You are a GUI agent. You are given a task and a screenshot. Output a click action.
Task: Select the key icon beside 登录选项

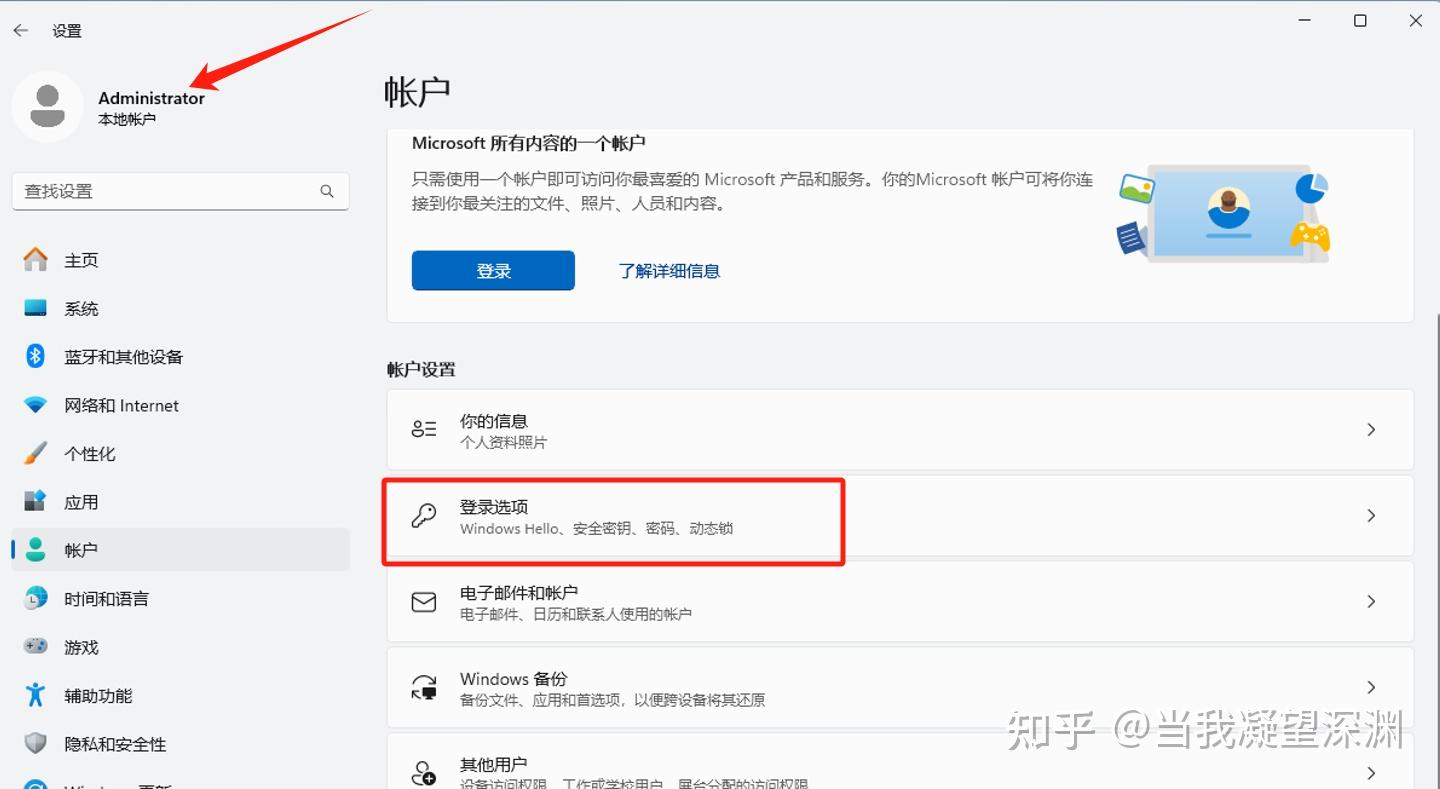tap(423, 515)
